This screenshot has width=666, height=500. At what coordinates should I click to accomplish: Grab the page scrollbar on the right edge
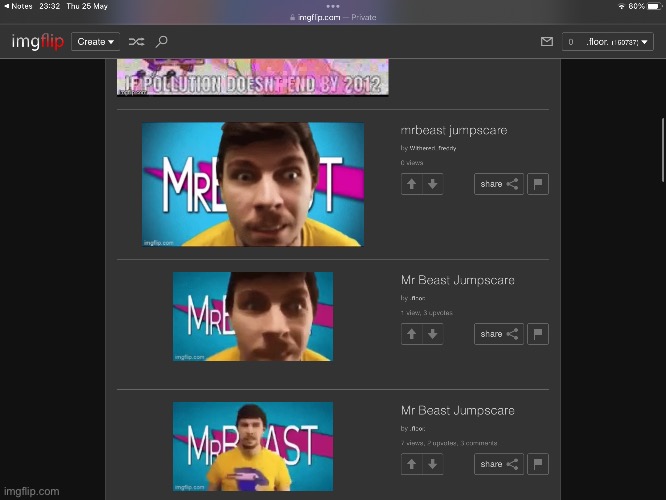[x=663, y=150]
